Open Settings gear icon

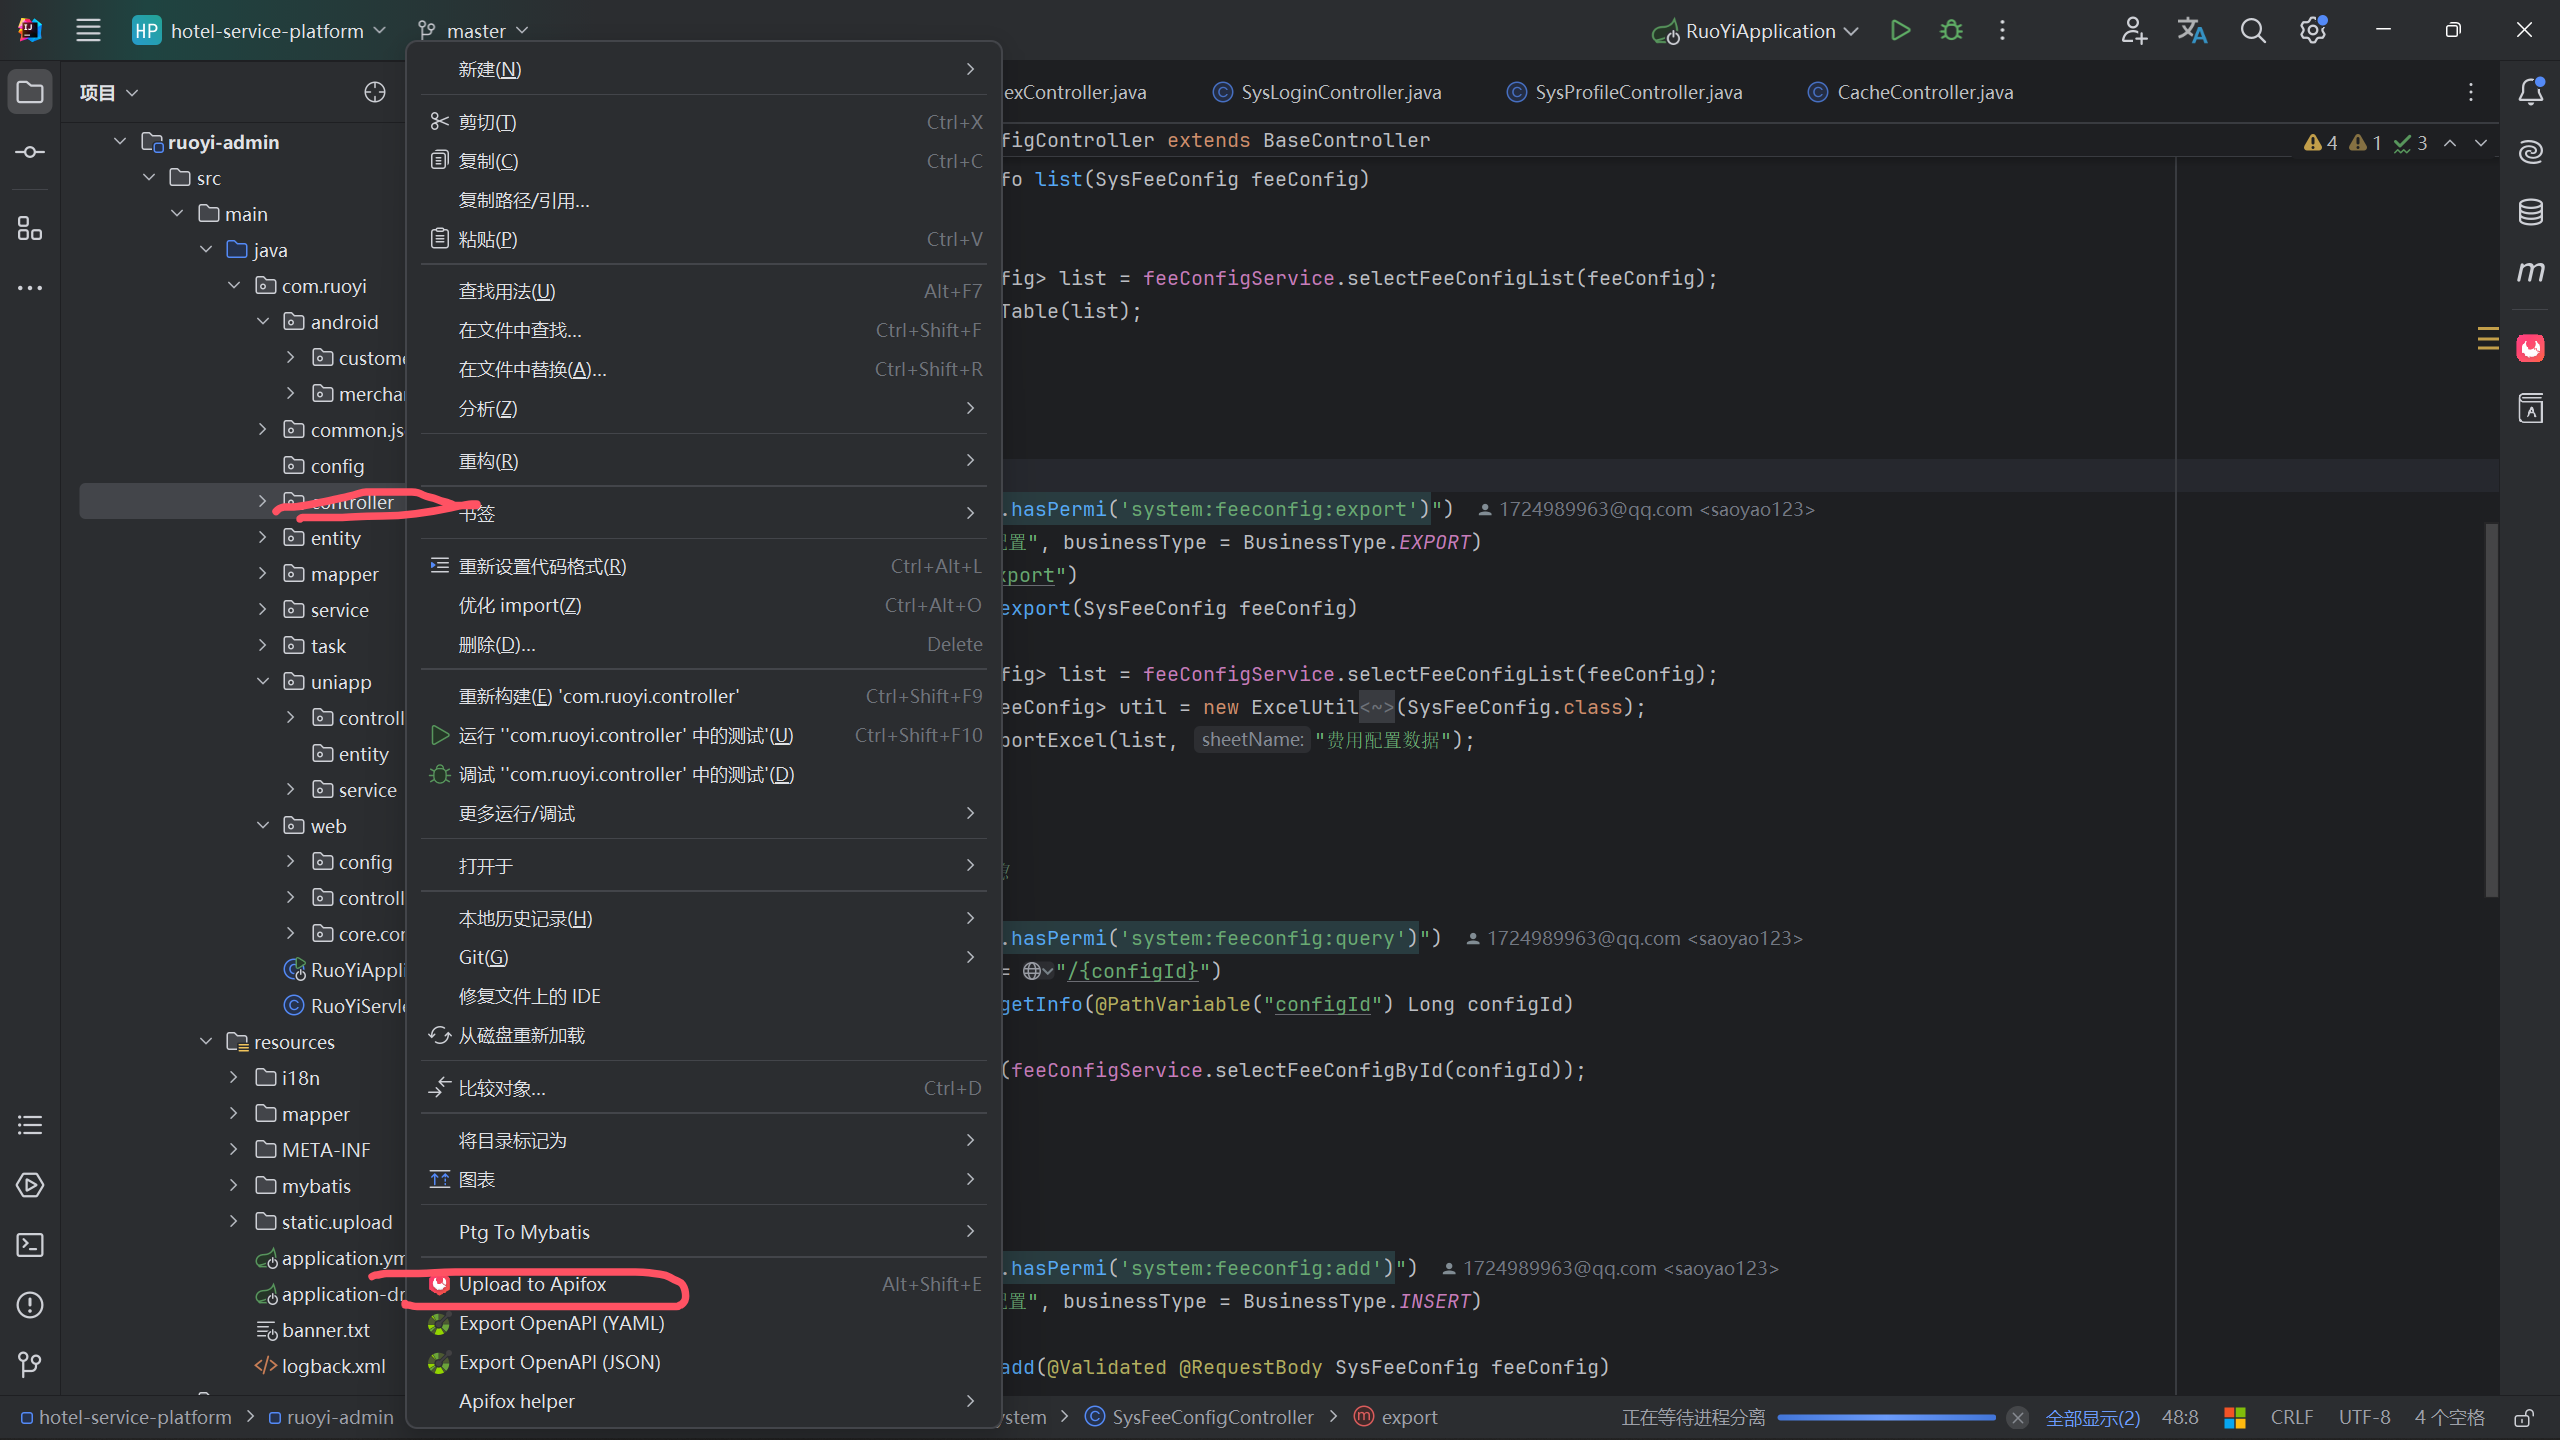[2312, 31]
